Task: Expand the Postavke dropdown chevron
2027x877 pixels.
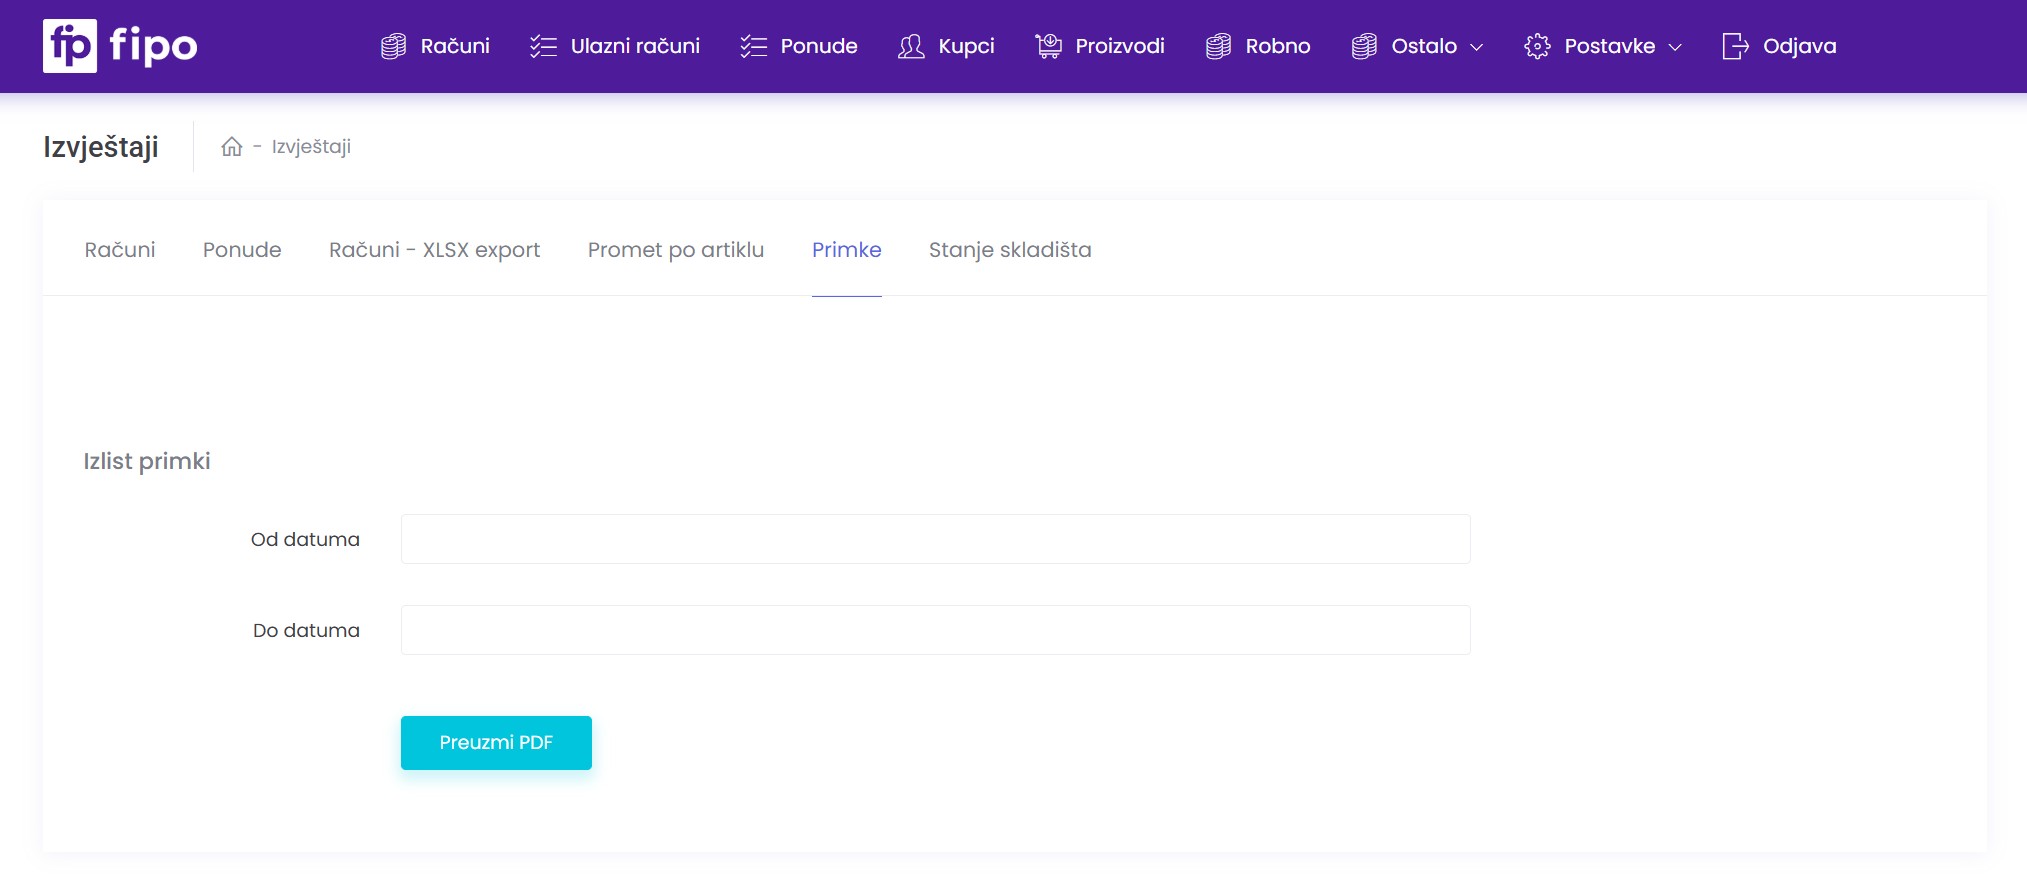Action: [1676, 47]
